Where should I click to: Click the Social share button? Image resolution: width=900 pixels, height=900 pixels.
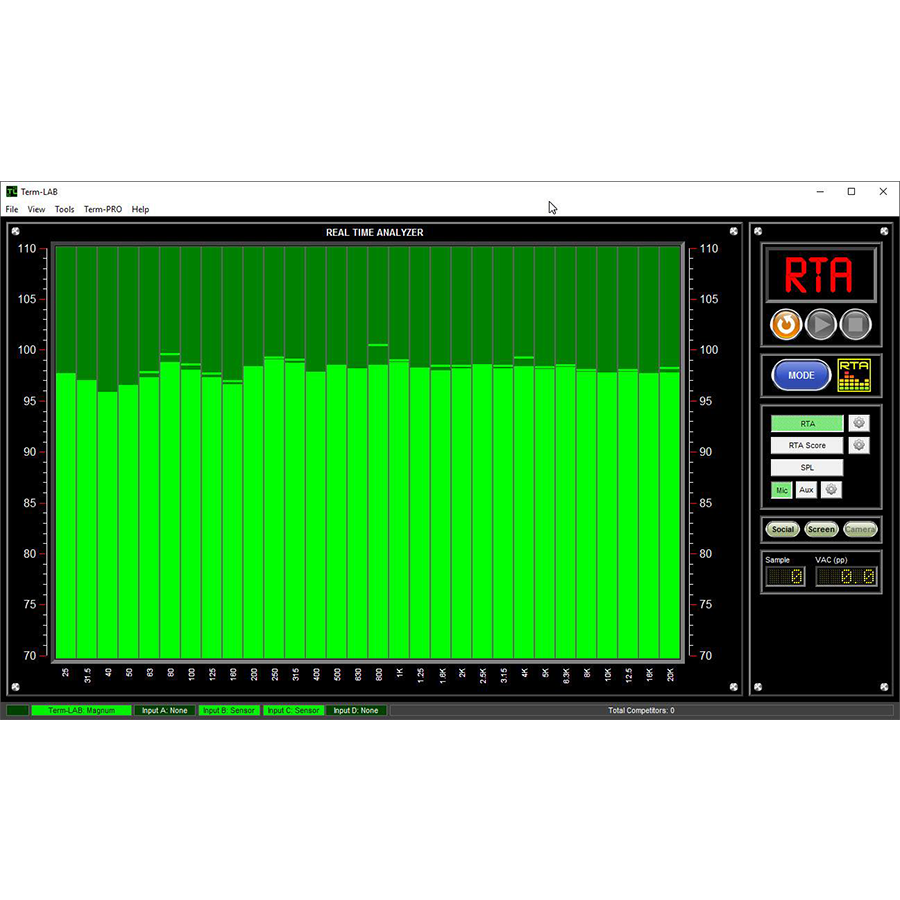[x=783, y=529]
